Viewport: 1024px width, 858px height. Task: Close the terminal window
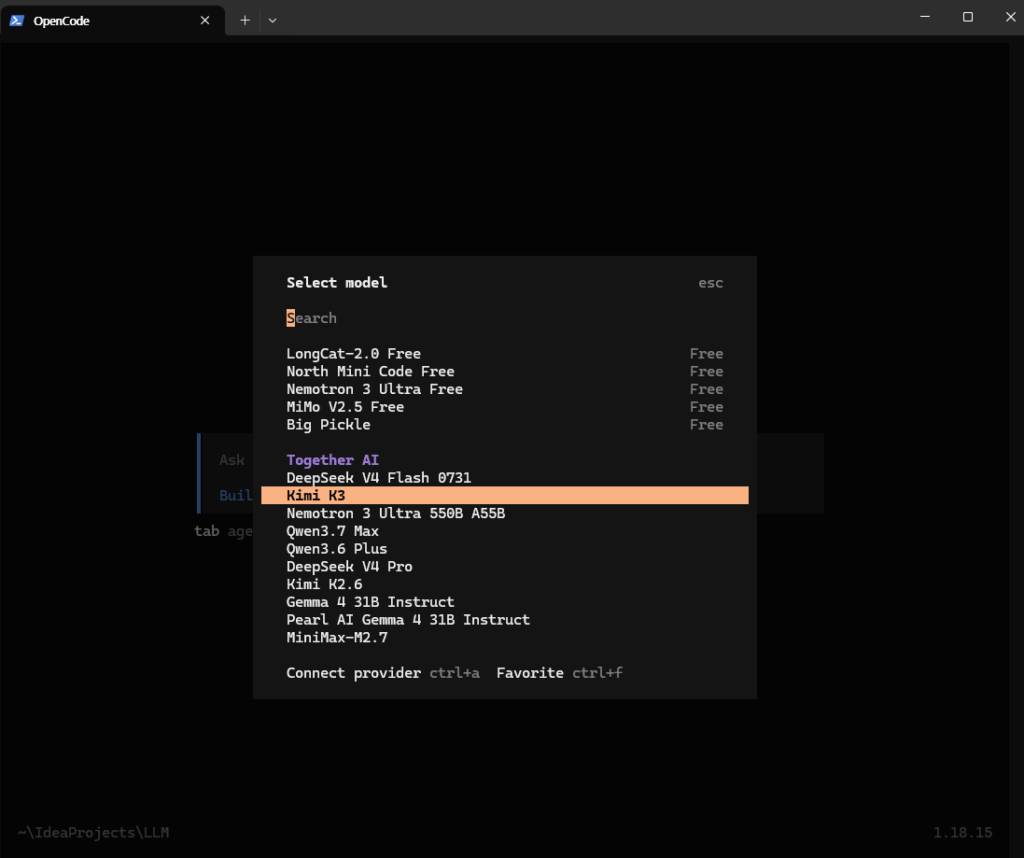[x=1010, y=17]
